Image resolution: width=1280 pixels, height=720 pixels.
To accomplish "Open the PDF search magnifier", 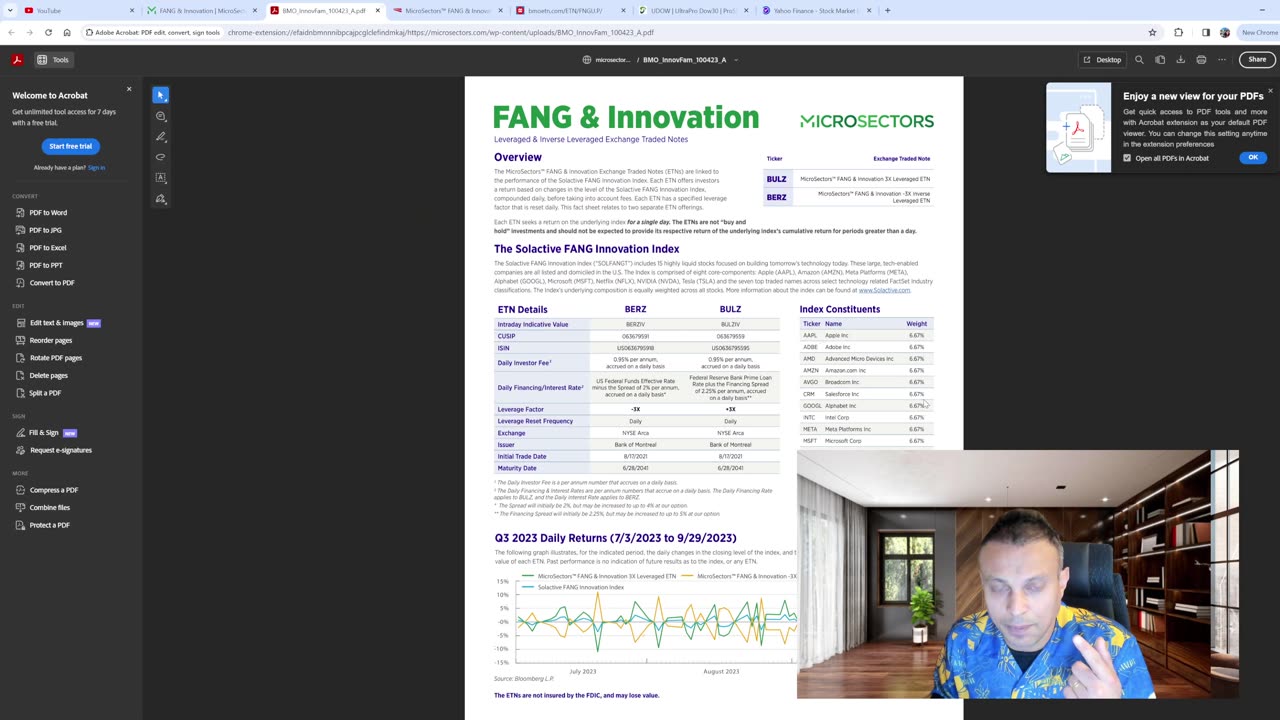I will tap(1139, 60).
